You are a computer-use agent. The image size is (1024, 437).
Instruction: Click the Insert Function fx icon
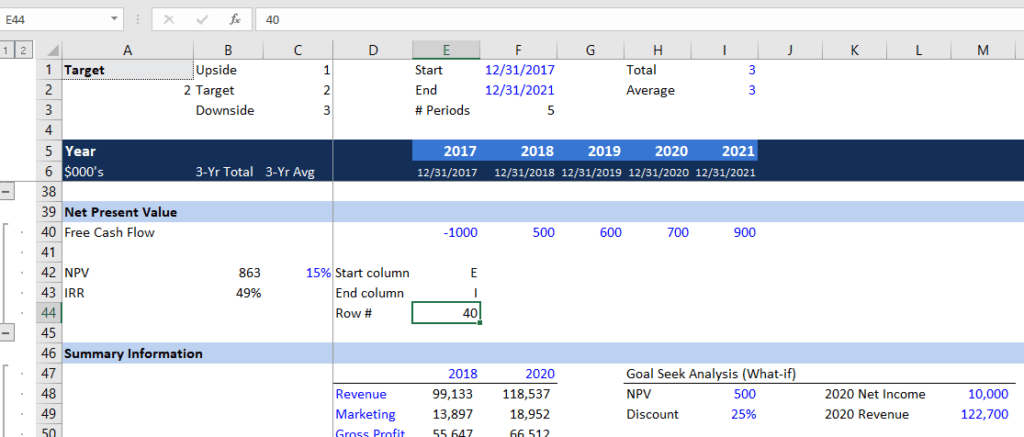[x=234, y=19]
